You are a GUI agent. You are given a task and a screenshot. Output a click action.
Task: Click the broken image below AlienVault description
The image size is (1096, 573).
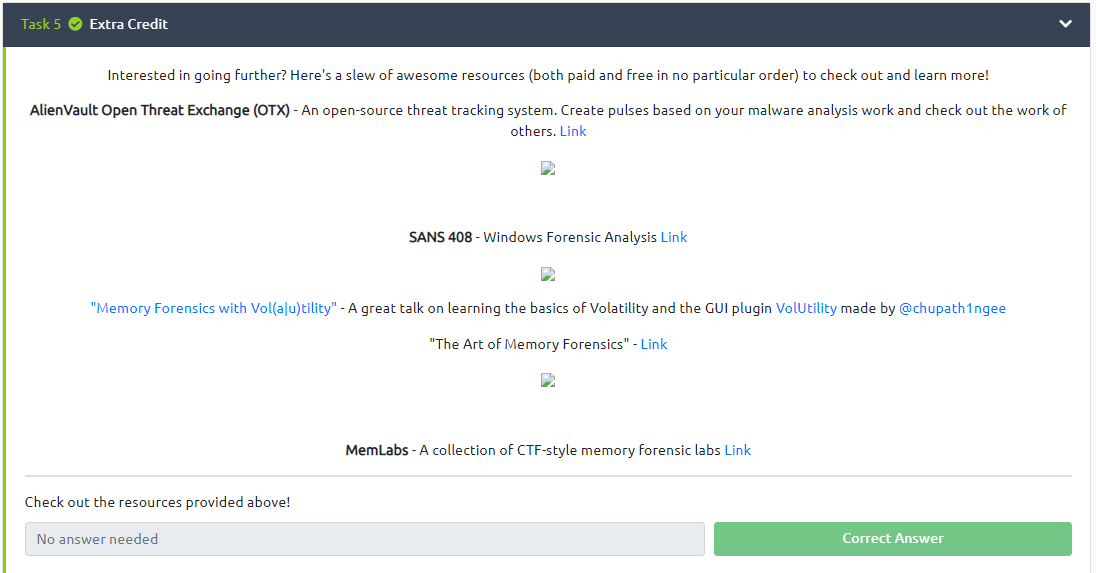pos(547,168)
